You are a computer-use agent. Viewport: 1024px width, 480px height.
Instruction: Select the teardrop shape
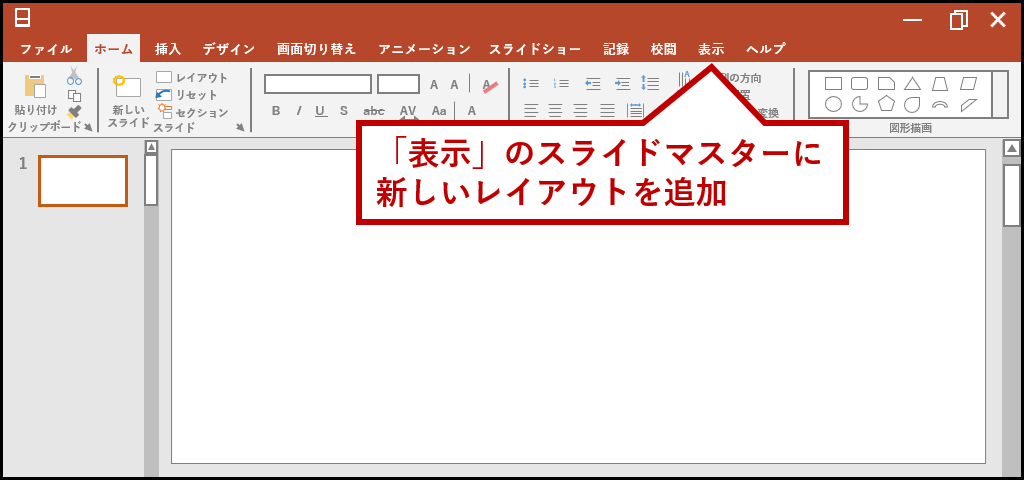coord(912,104)
